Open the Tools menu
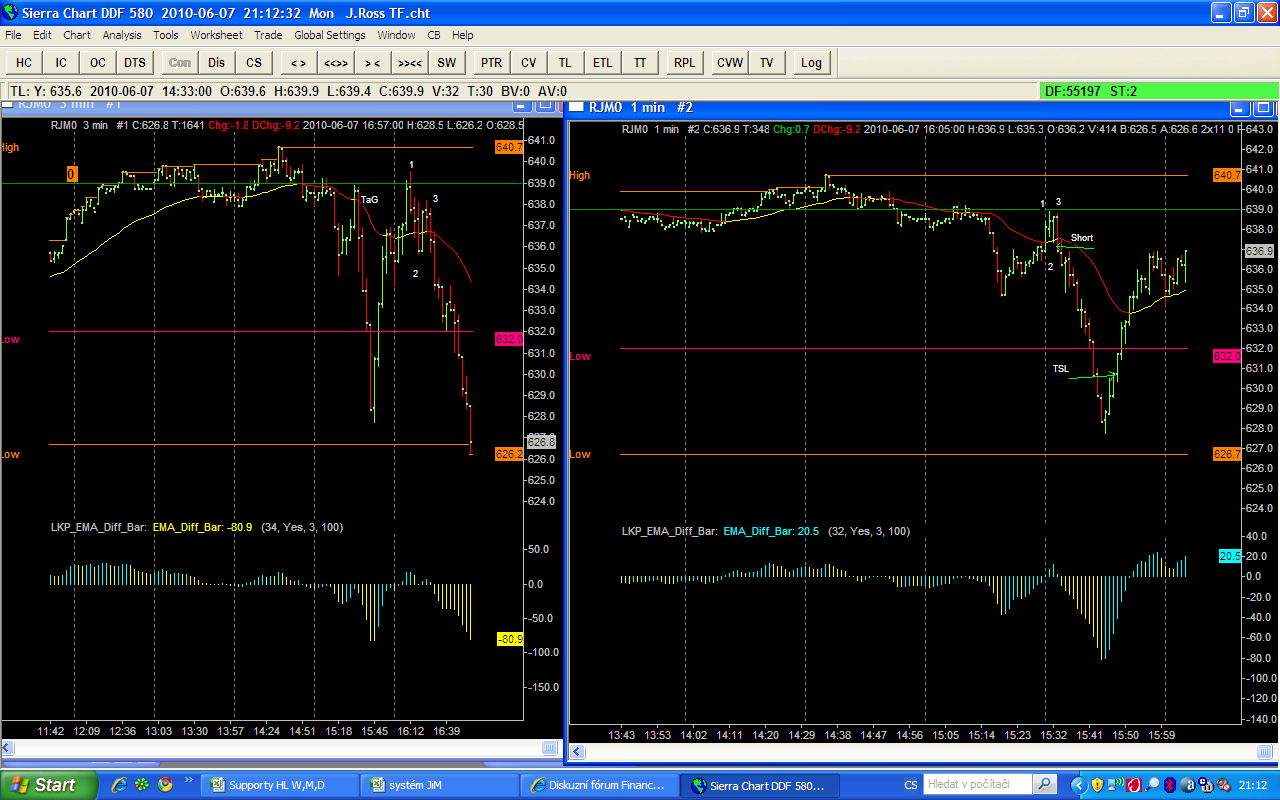Image resolution: width=1280 pixels, height=800 pixels. [166, 35]
